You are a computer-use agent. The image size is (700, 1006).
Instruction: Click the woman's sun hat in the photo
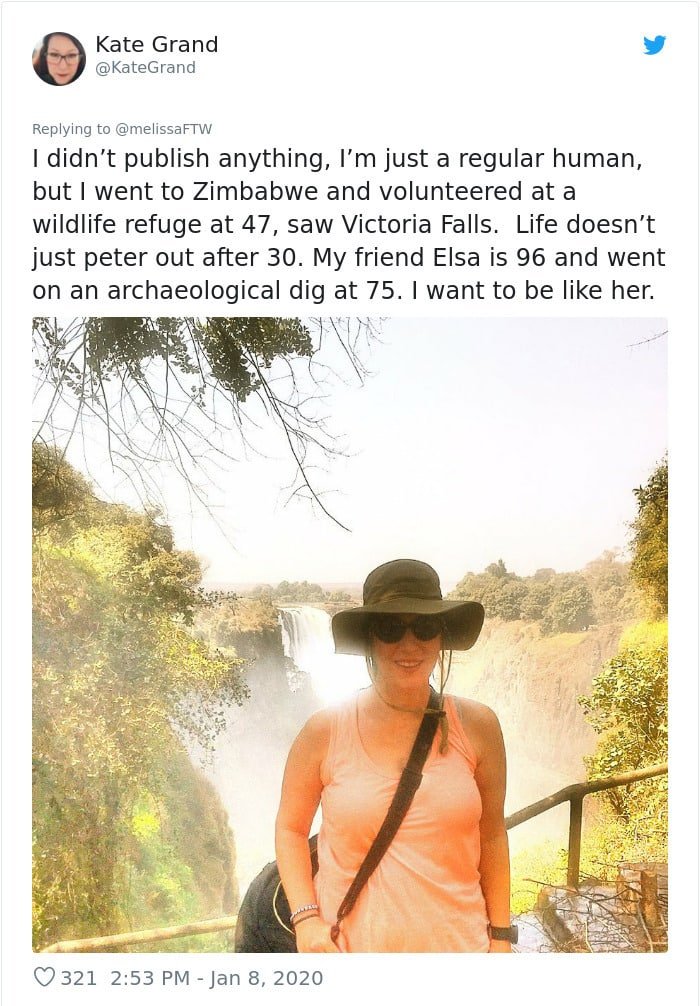tap(405, 600)
